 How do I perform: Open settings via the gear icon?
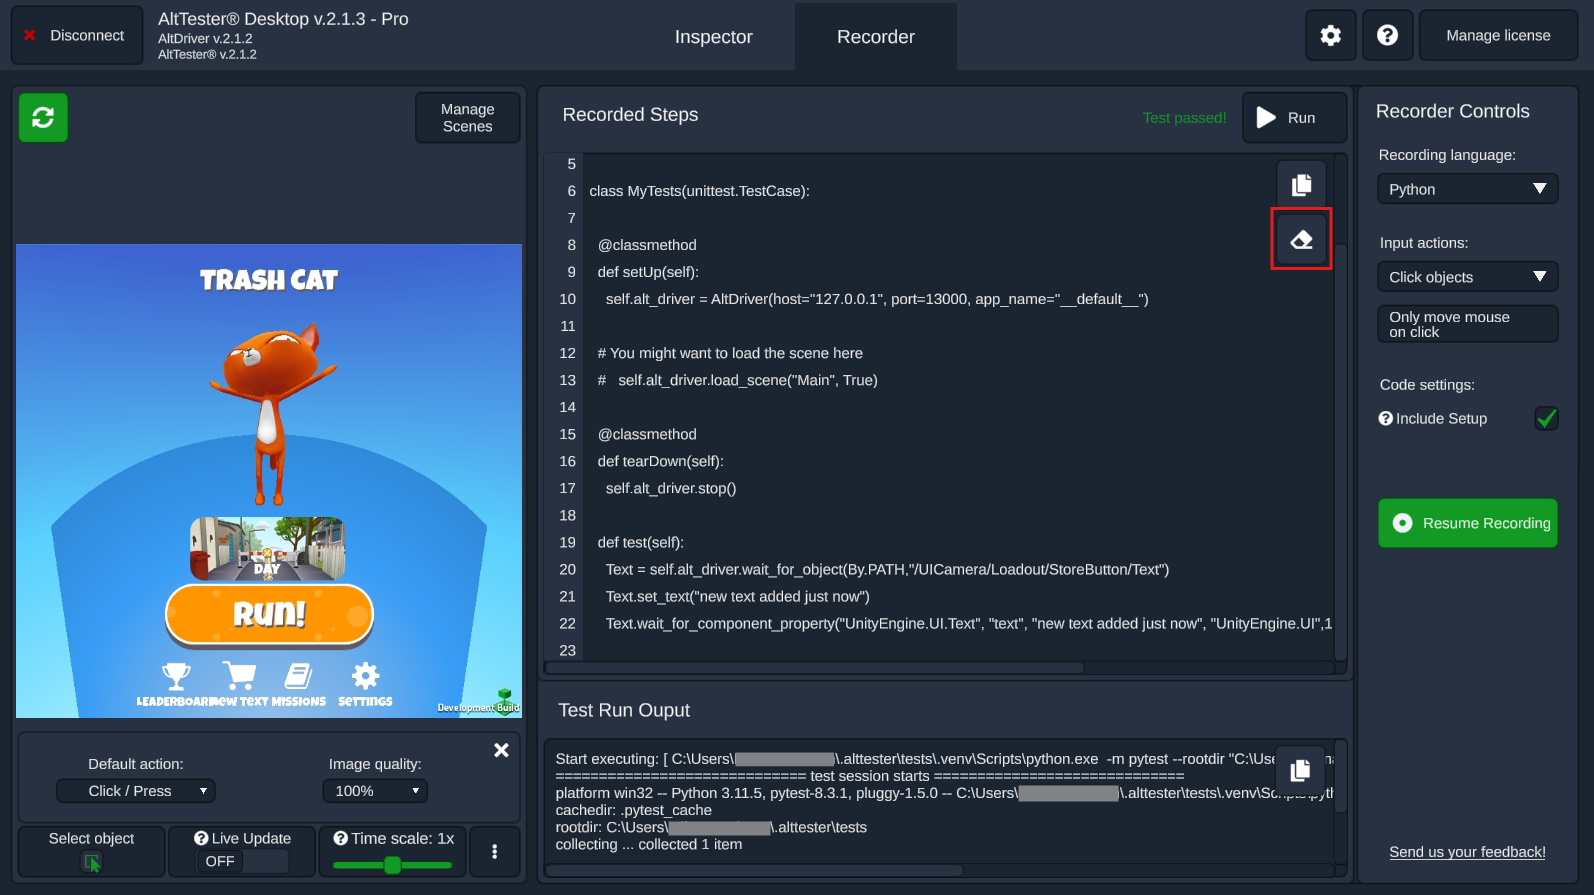1330,36
